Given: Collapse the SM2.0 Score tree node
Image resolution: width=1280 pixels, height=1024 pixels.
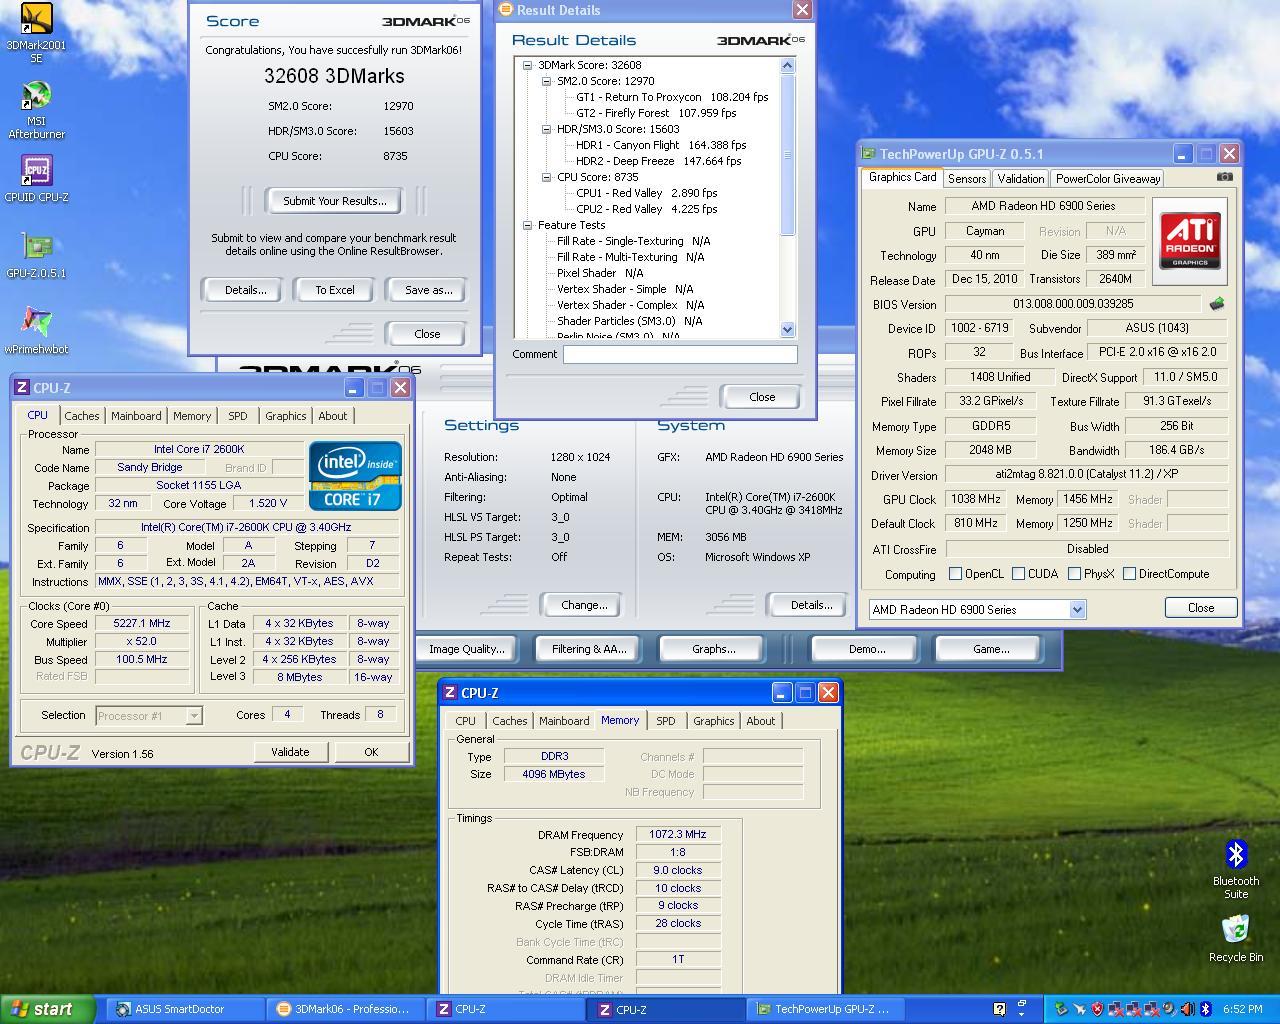Looking at the screenshot, I should (x=546, y=81).
